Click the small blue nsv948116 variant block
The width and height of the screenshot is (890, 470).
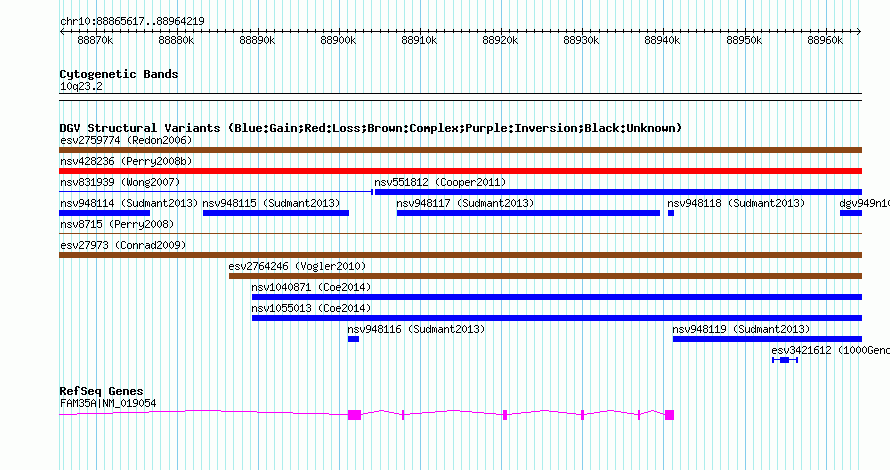pos(354,339)
